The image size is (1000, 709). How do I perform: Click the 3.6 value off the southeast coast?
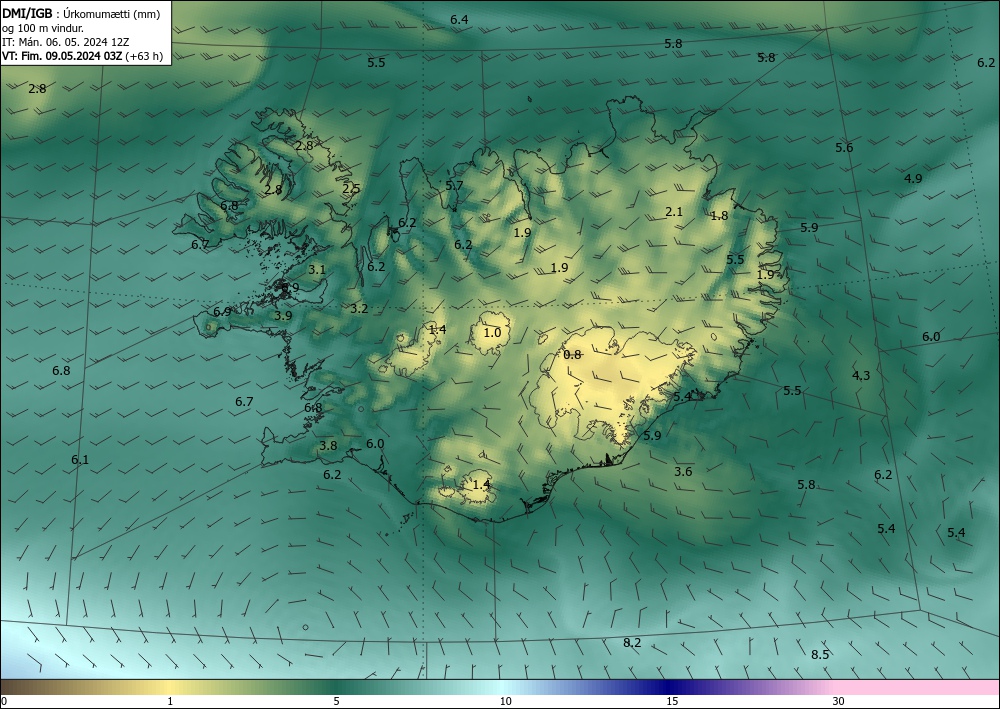coord(683,471)
